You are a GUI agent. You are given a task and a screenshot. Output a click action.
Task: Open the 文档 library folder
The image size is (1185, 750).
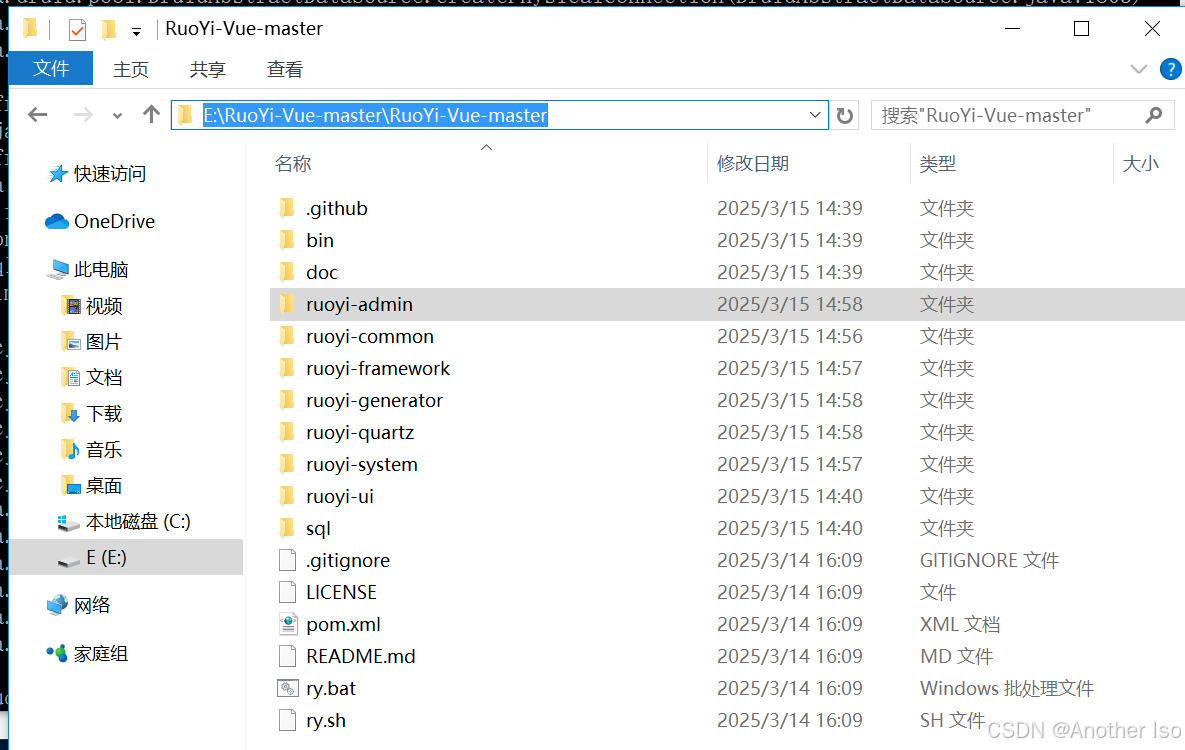point(91,377)
